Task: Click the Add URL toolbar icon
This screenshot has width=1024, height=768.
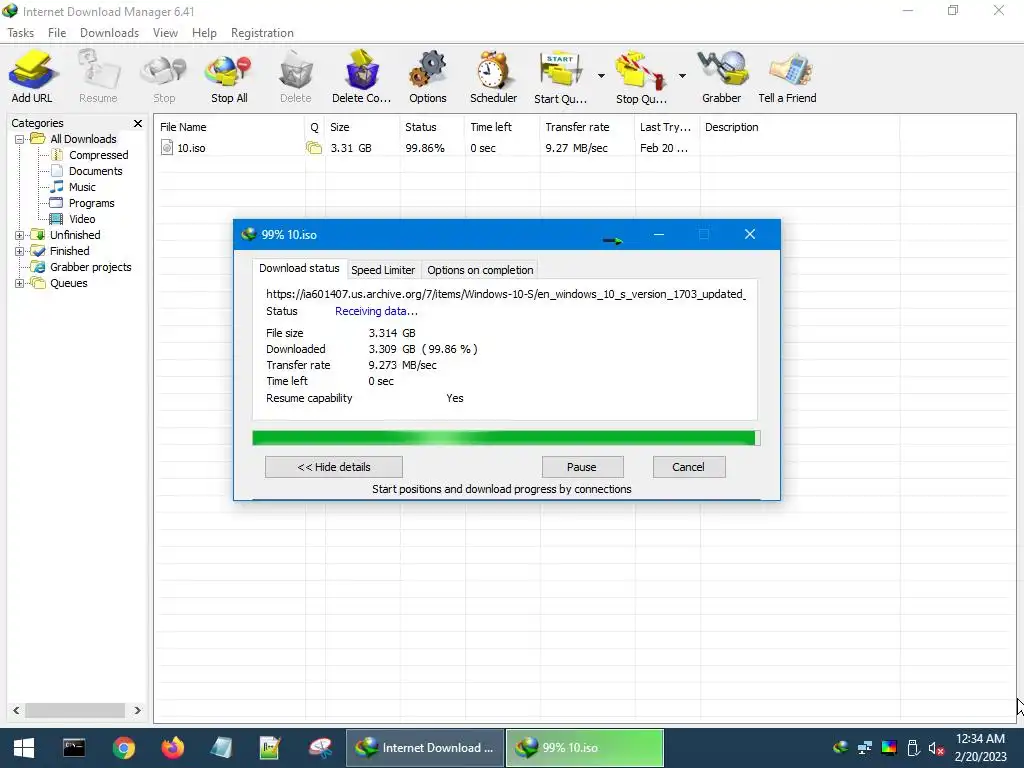Action: tap(31, 77)
